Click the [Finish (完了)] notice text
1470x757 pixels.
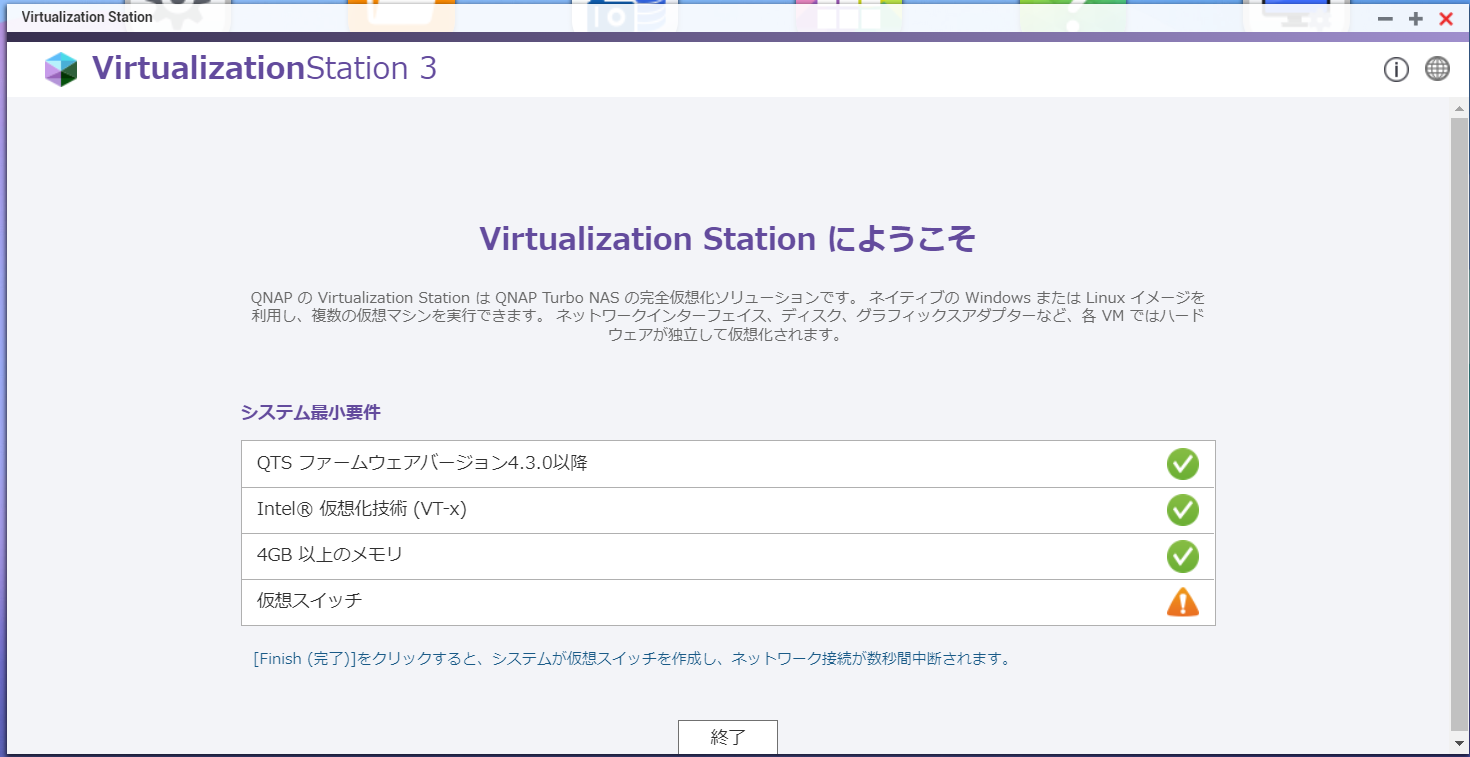tap(632, 659)
